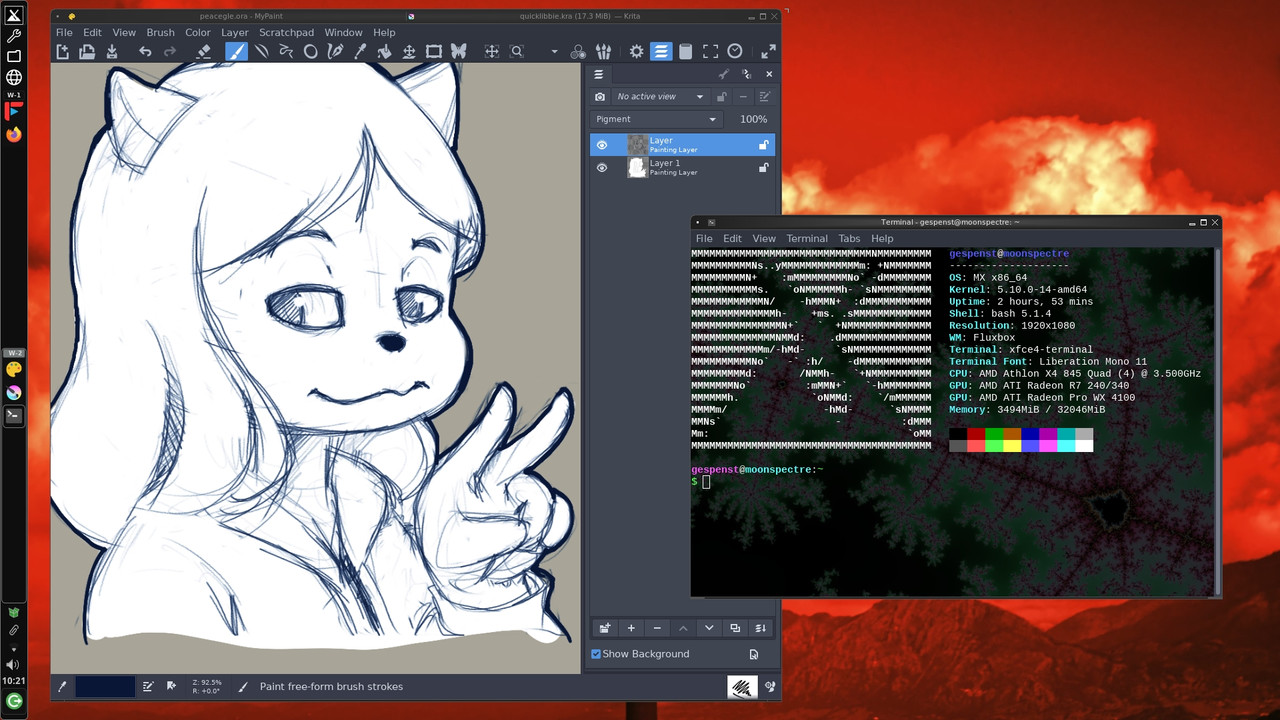Click the add layer group button
This screenshot has width=1280, height=720.
(x=604, y=628)
